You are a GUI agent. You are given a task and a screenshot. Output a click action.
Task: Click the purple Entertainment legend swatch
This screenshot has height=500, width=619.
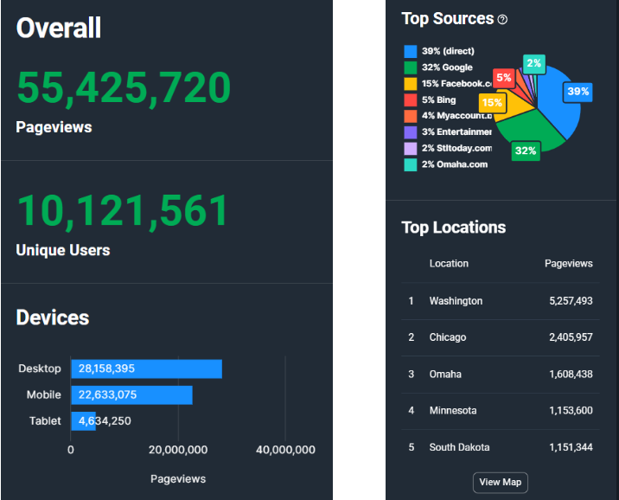410,131
